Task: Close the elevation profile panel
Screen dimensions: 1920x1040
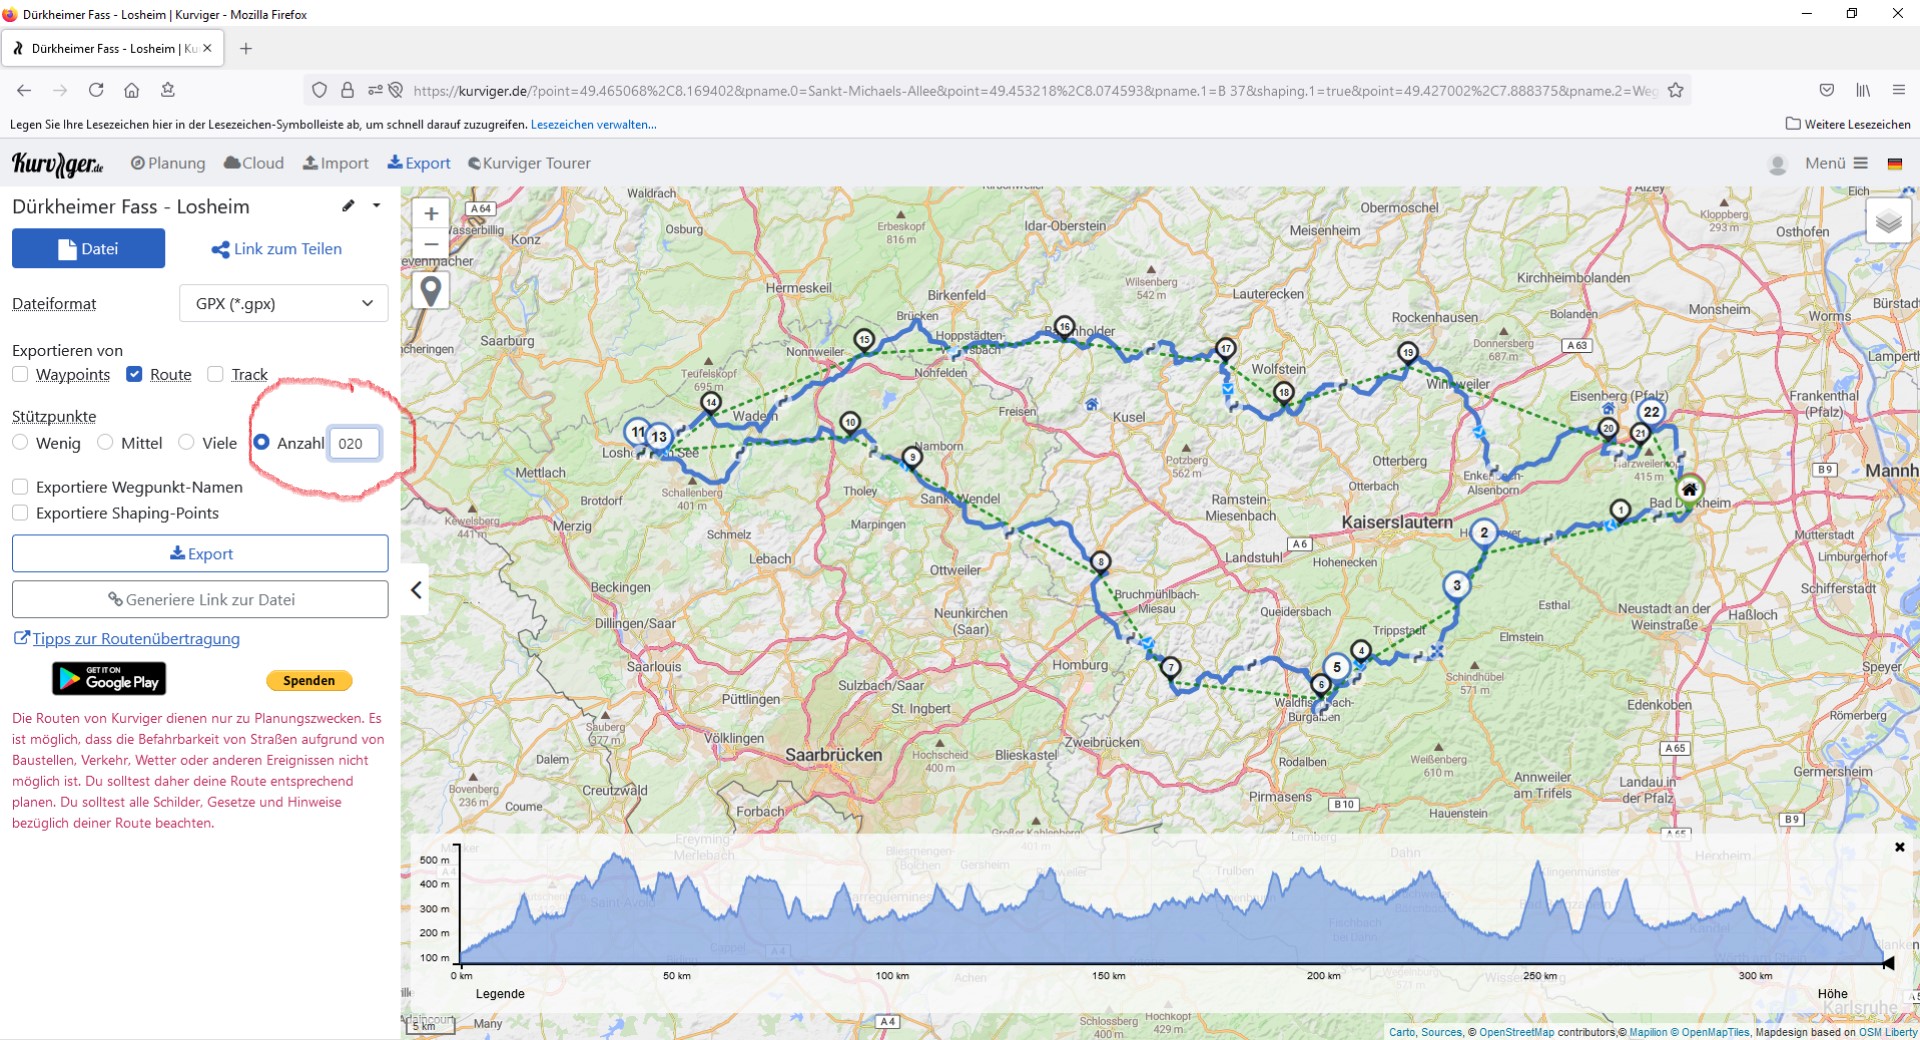Action: click(1899, 847)
